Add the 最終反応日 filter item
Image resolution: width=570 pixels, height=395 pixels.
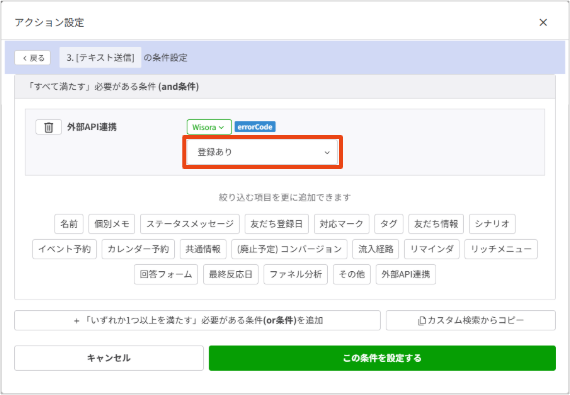[x=231, y=274]
